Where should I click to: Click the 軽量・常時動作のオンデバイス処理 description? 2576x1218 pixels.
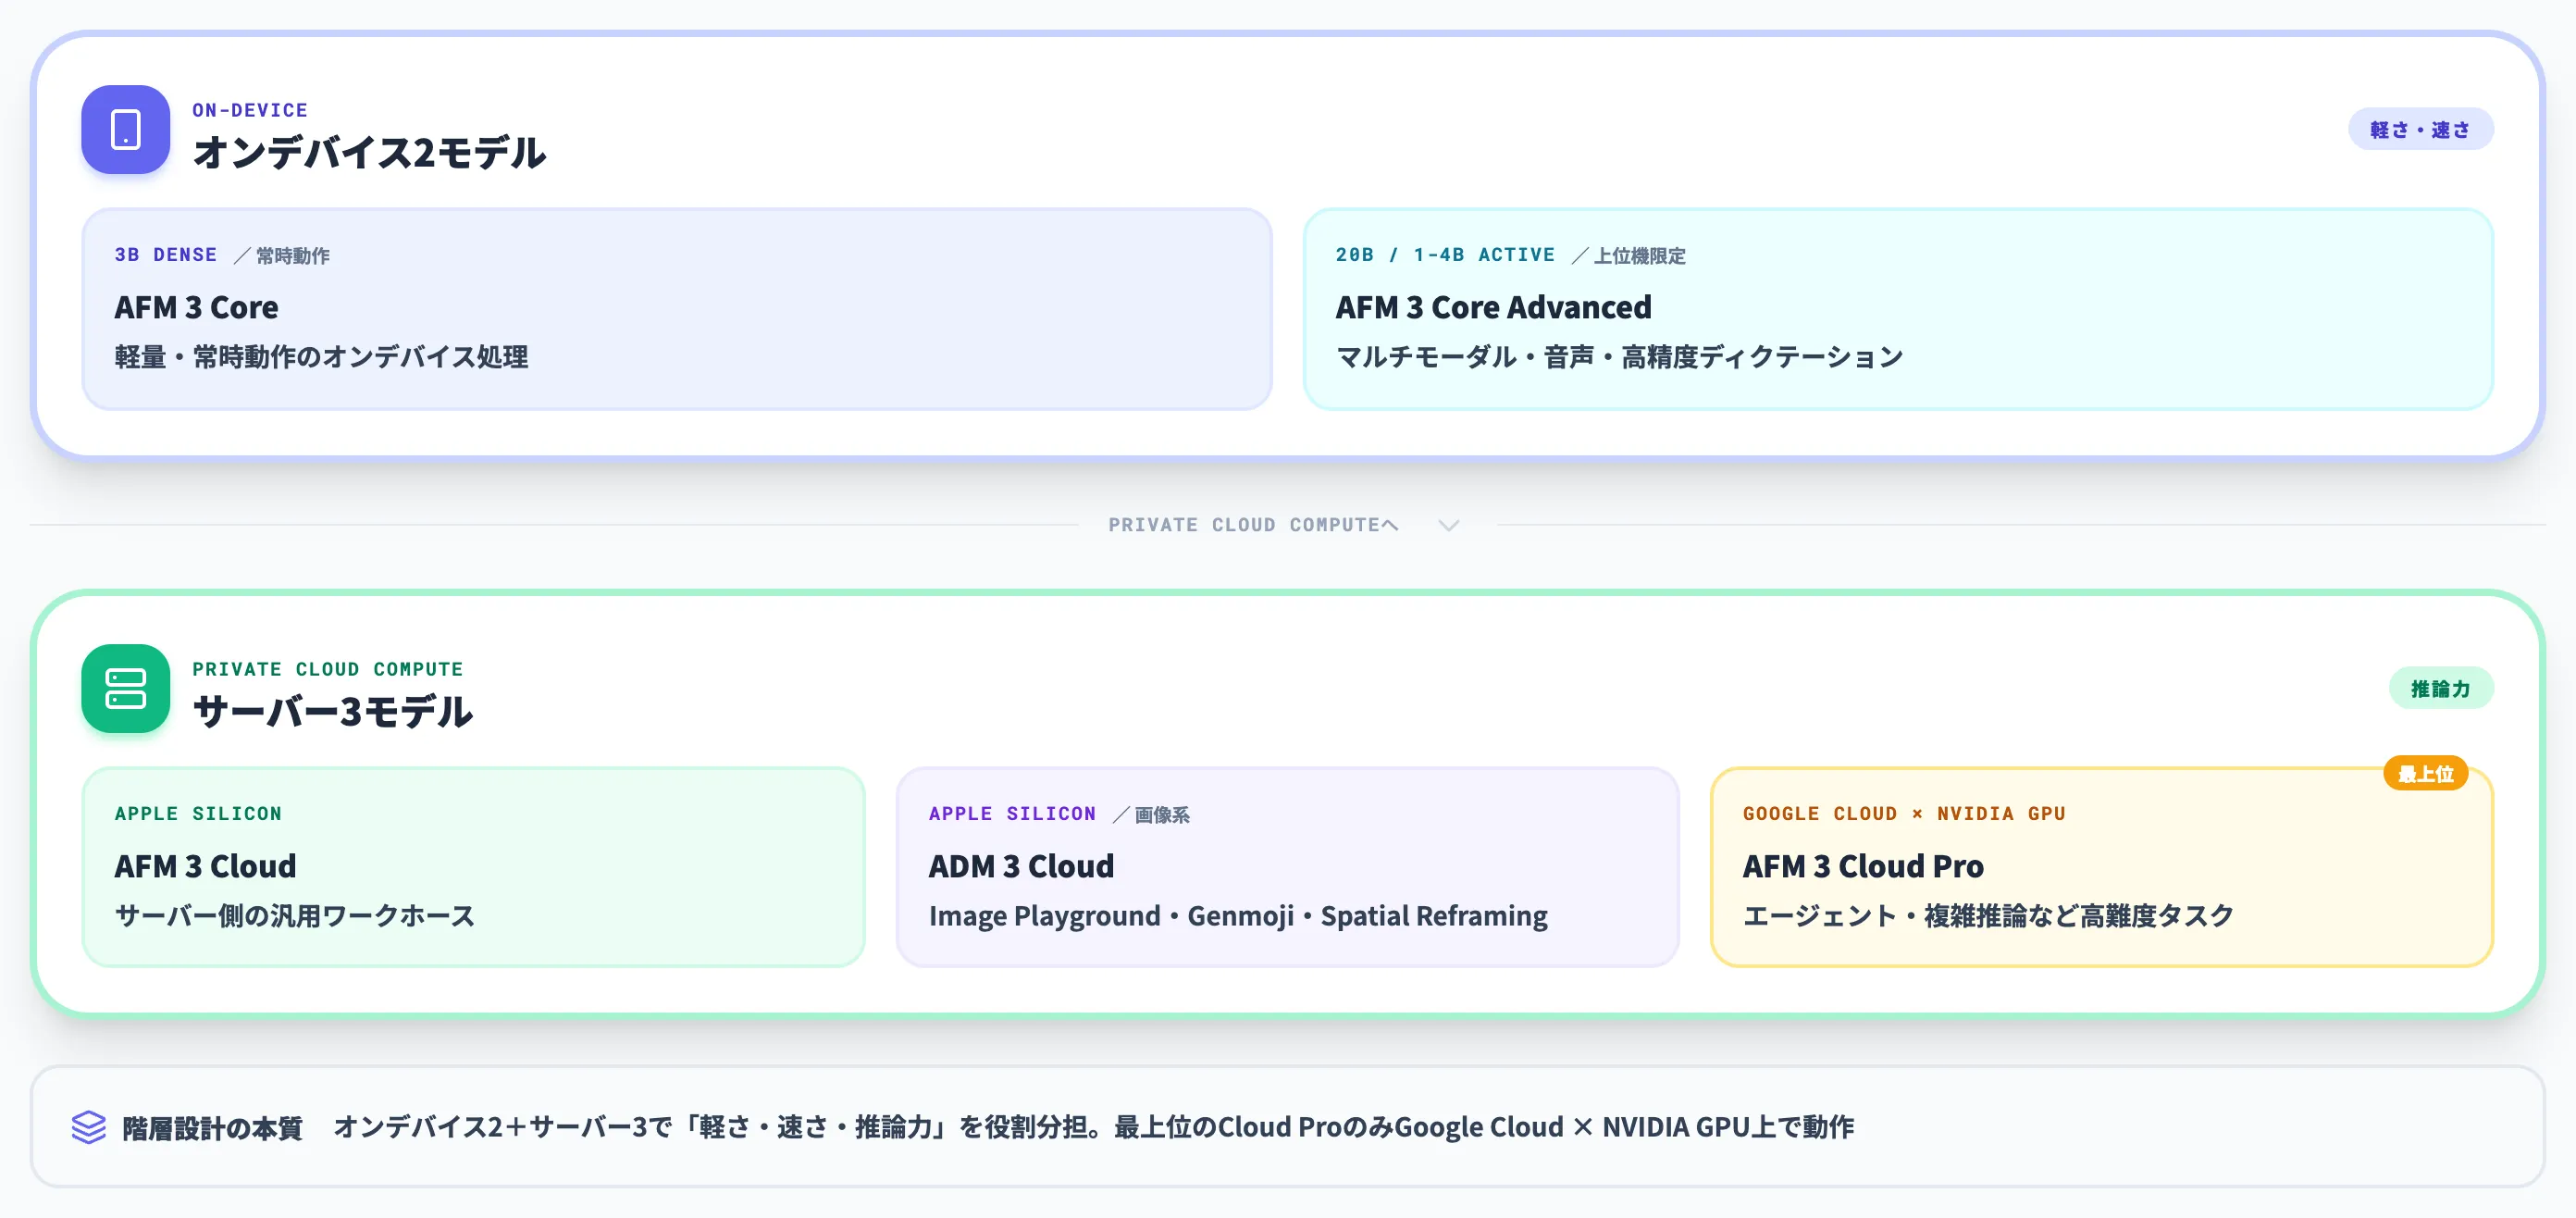(x=321, y=357)
